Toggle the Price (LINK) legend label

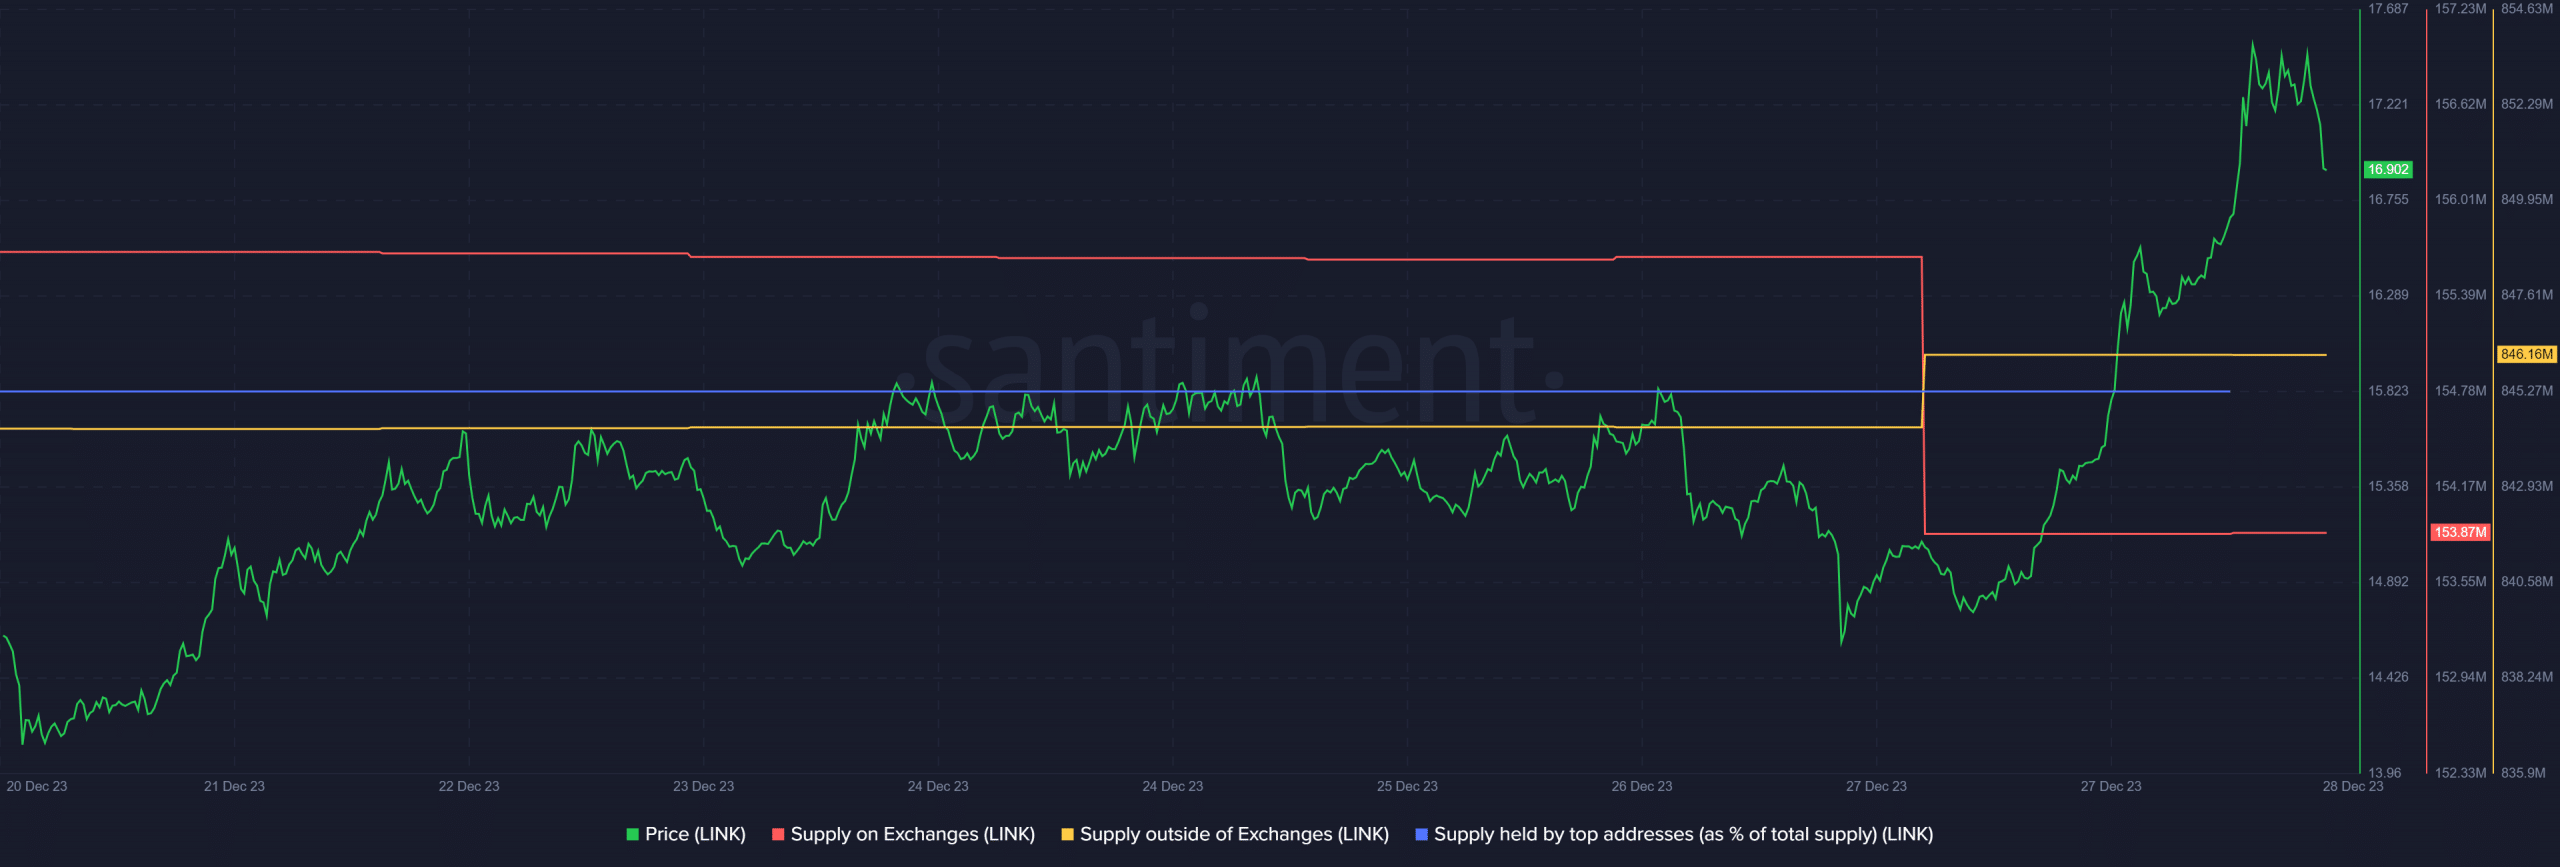coord(695,834)
